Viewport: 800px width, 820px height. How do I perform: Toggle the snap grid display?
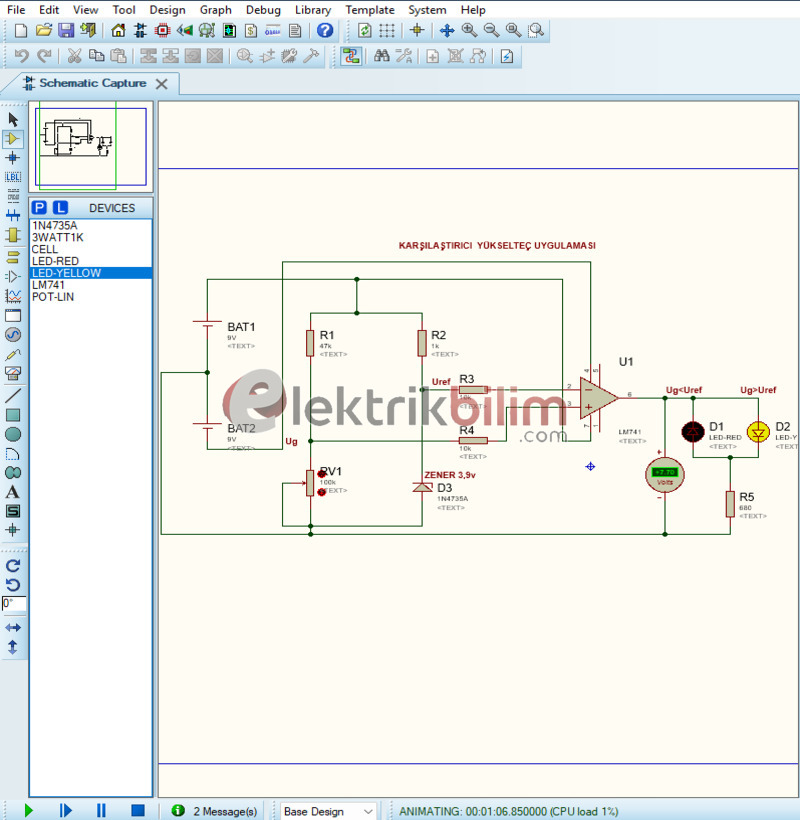pyautogui.click(x=386, y=30)
